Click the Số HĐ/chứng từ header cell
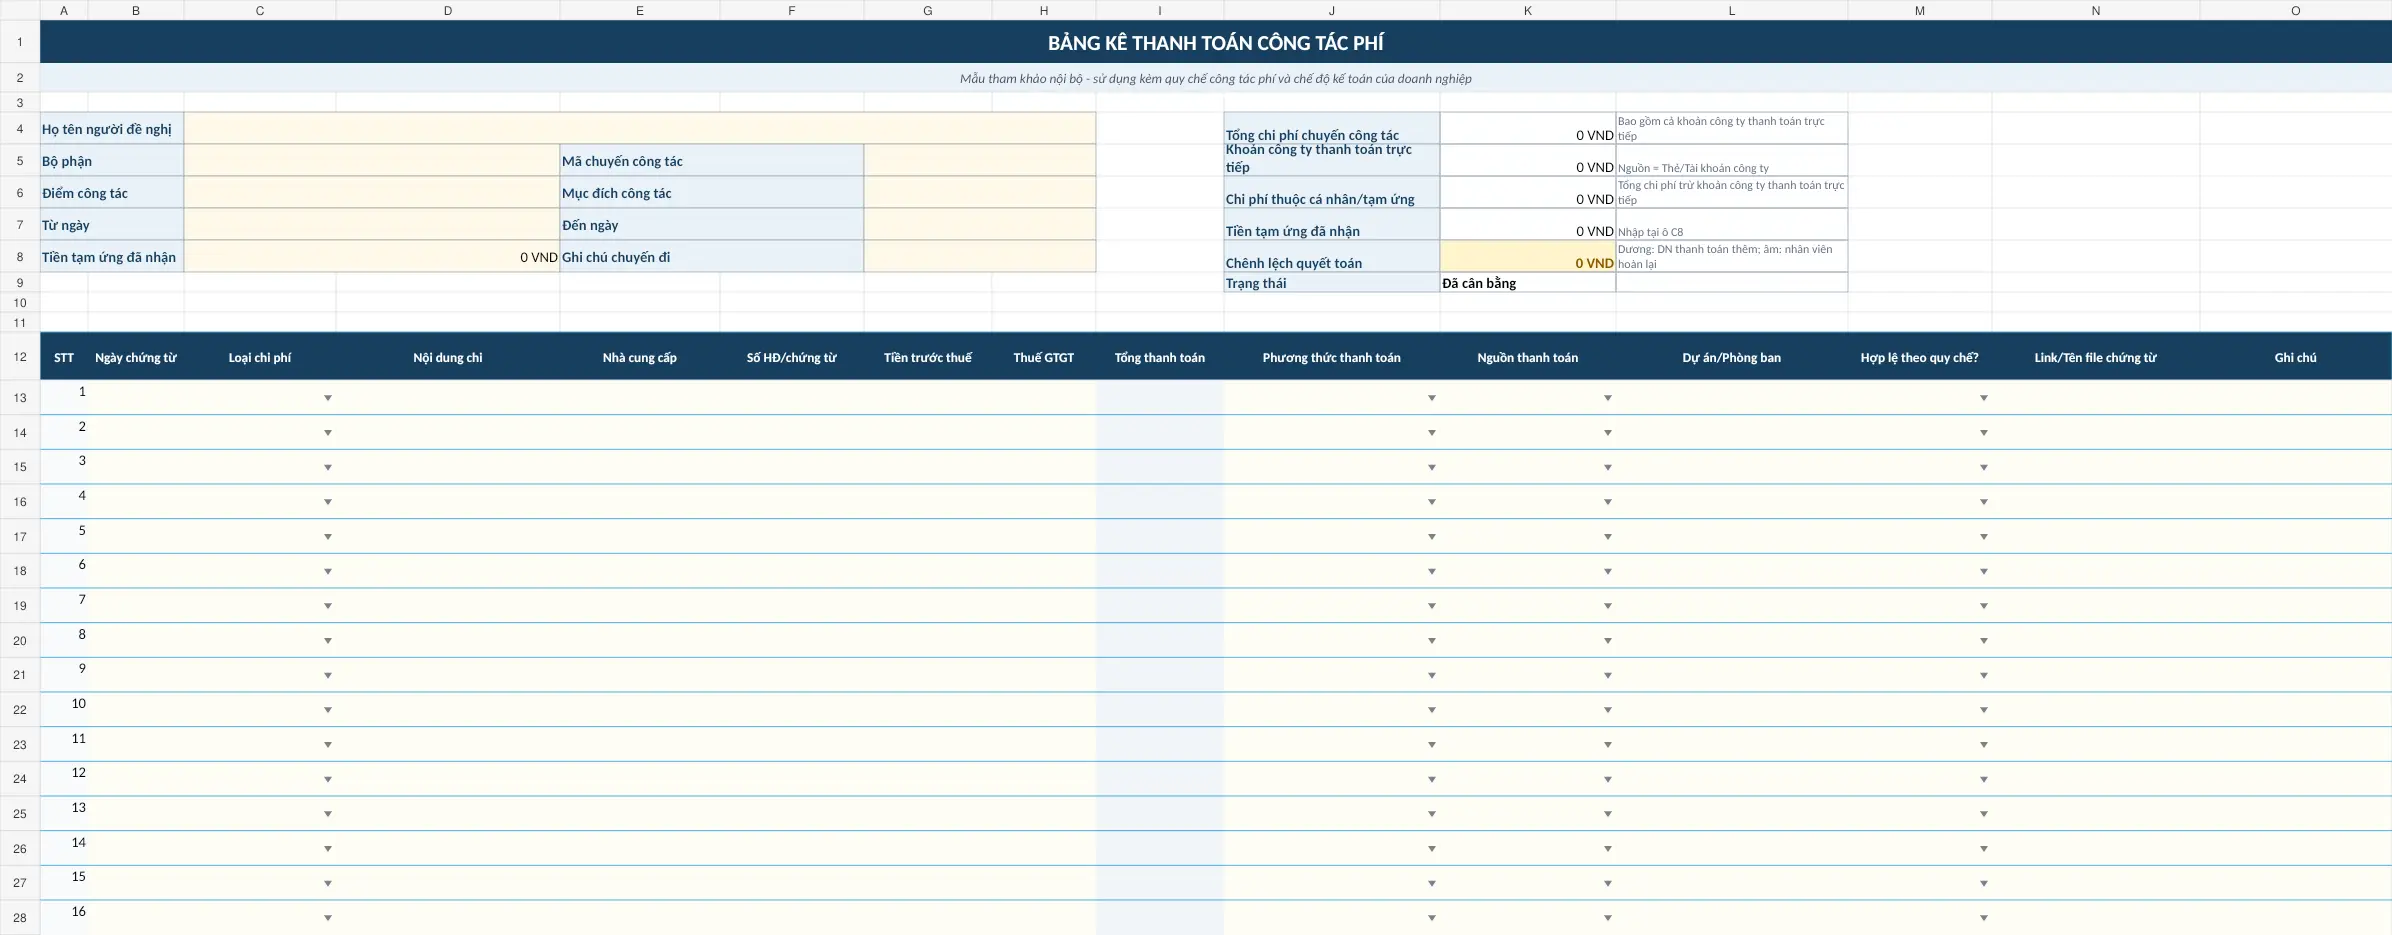 792,357
